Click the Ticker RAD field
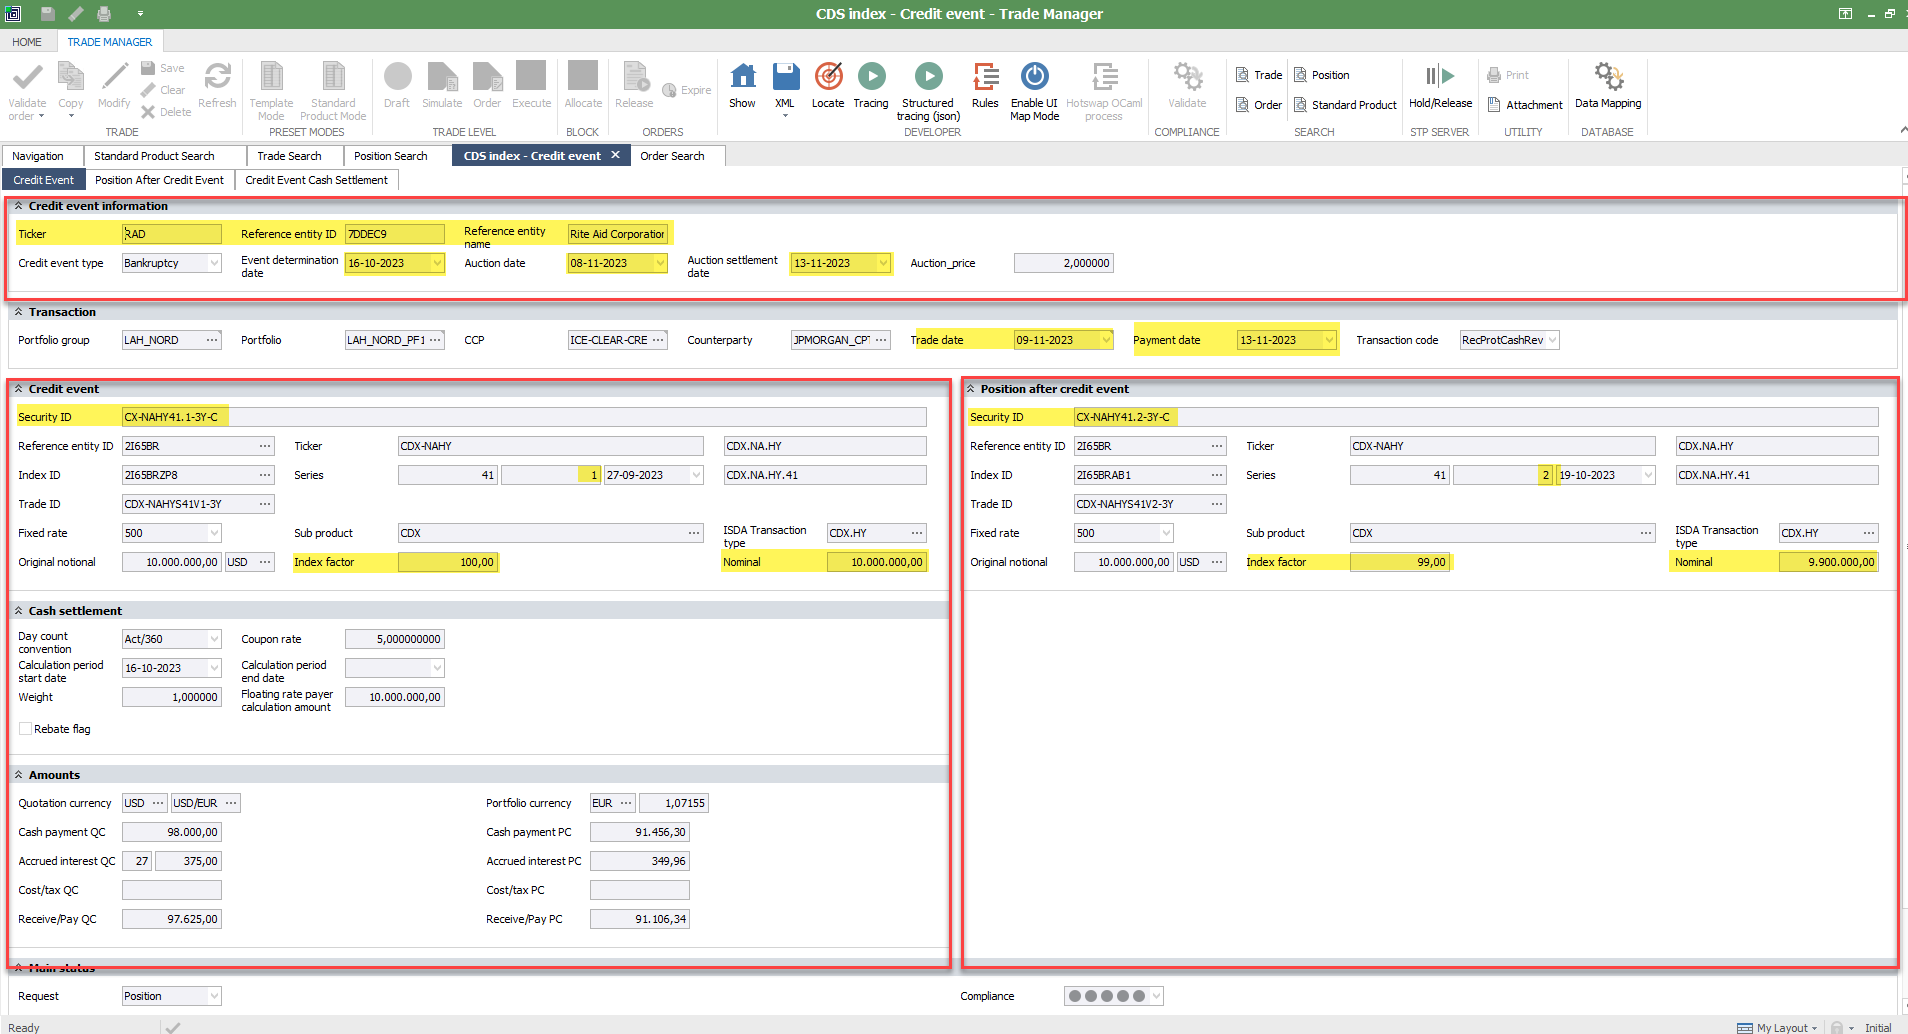 click(172, 234)
